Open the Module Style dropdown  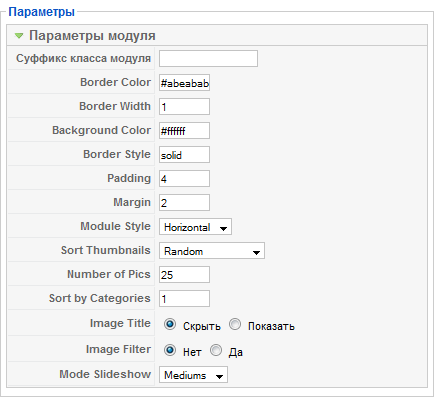click(x=195, y=227)
